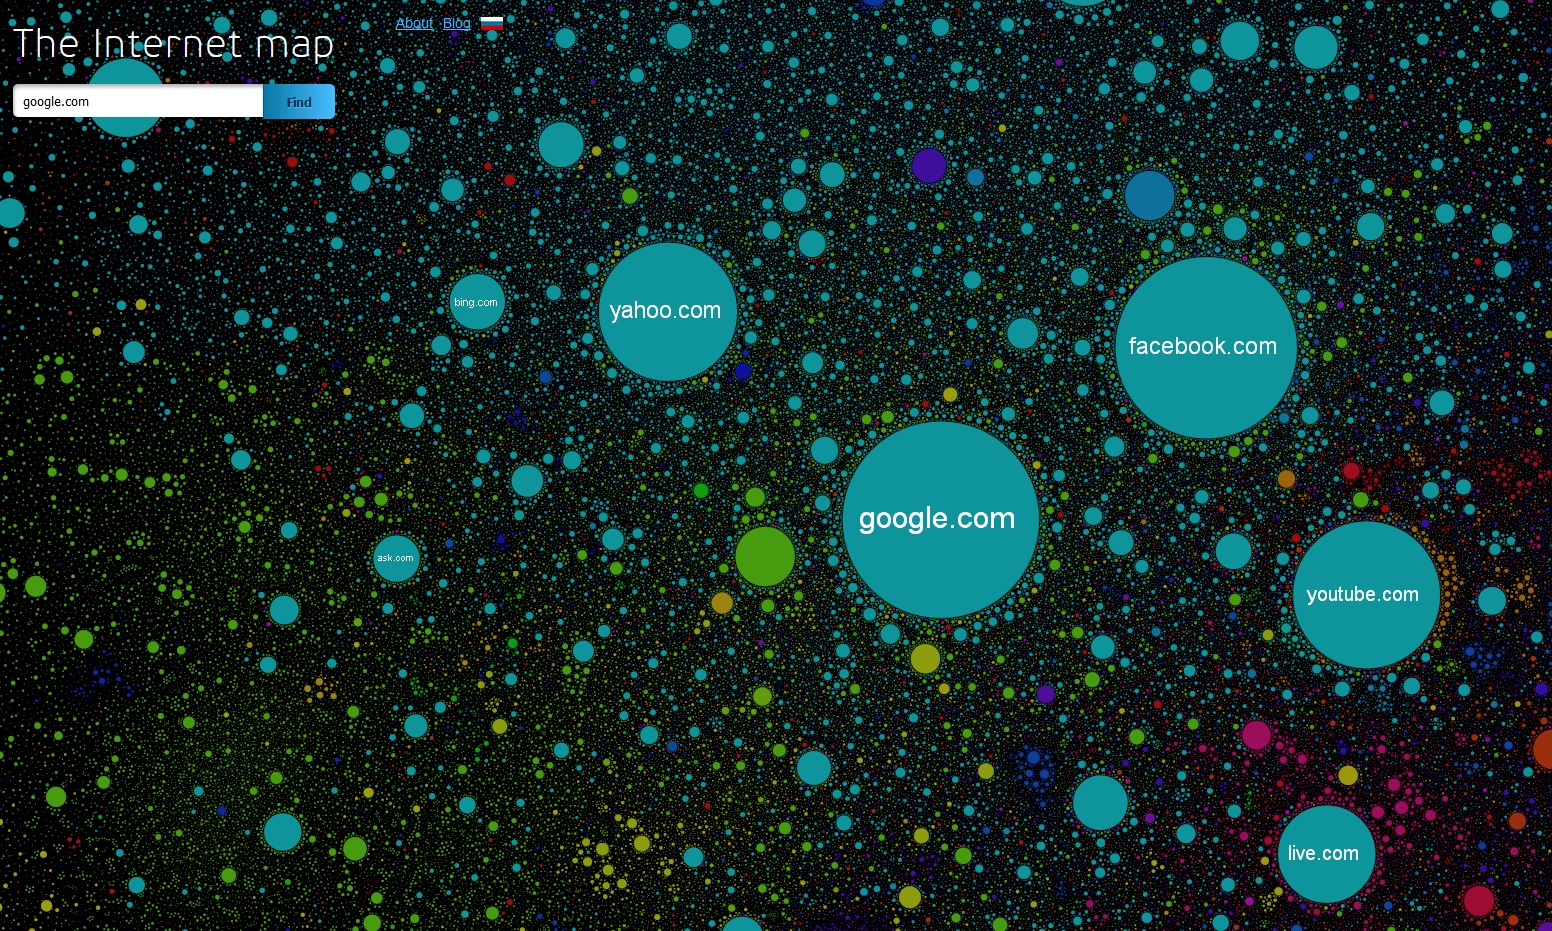The width and height of the screenshot is (1552, 931).
Task: Click the dark blue circle directly above facebook.com
Action: (x=1150, y=195)
